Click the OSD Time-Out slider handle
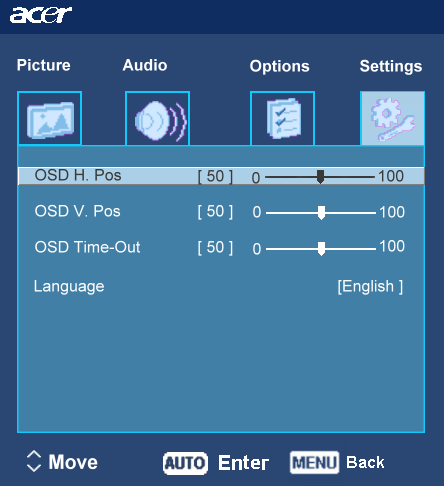Viewport: 444px width, 486px height. tap(321, 249)
